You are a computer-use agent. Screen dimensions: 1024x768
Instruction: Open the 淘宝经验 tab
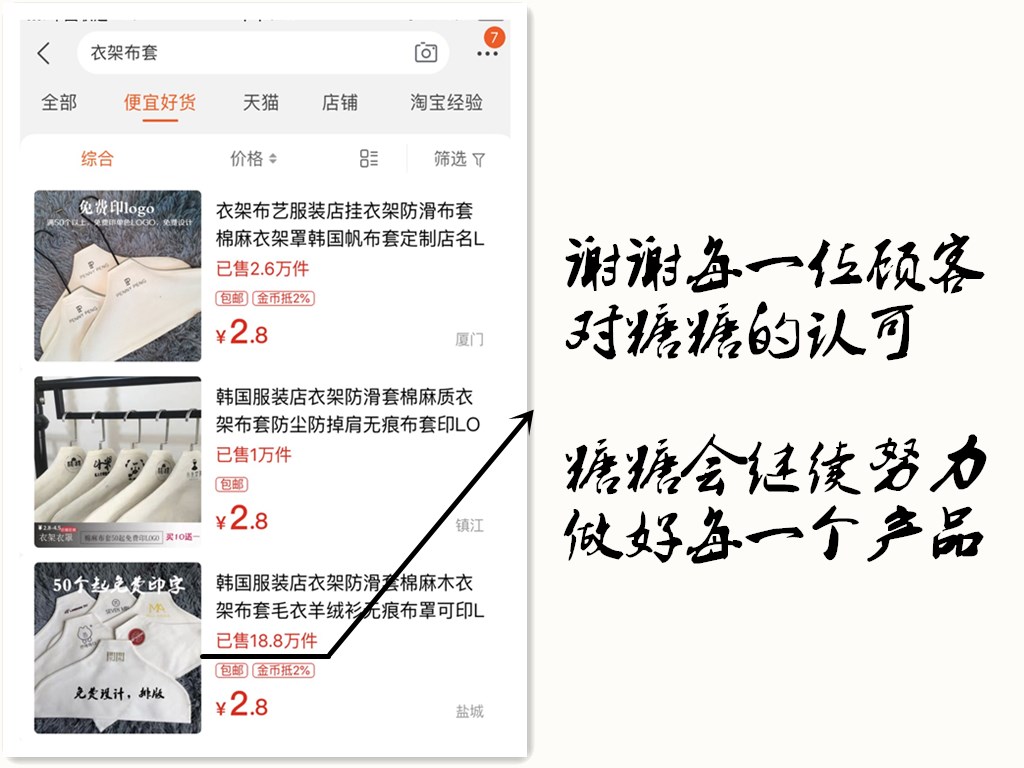click(x=447, y=103)
